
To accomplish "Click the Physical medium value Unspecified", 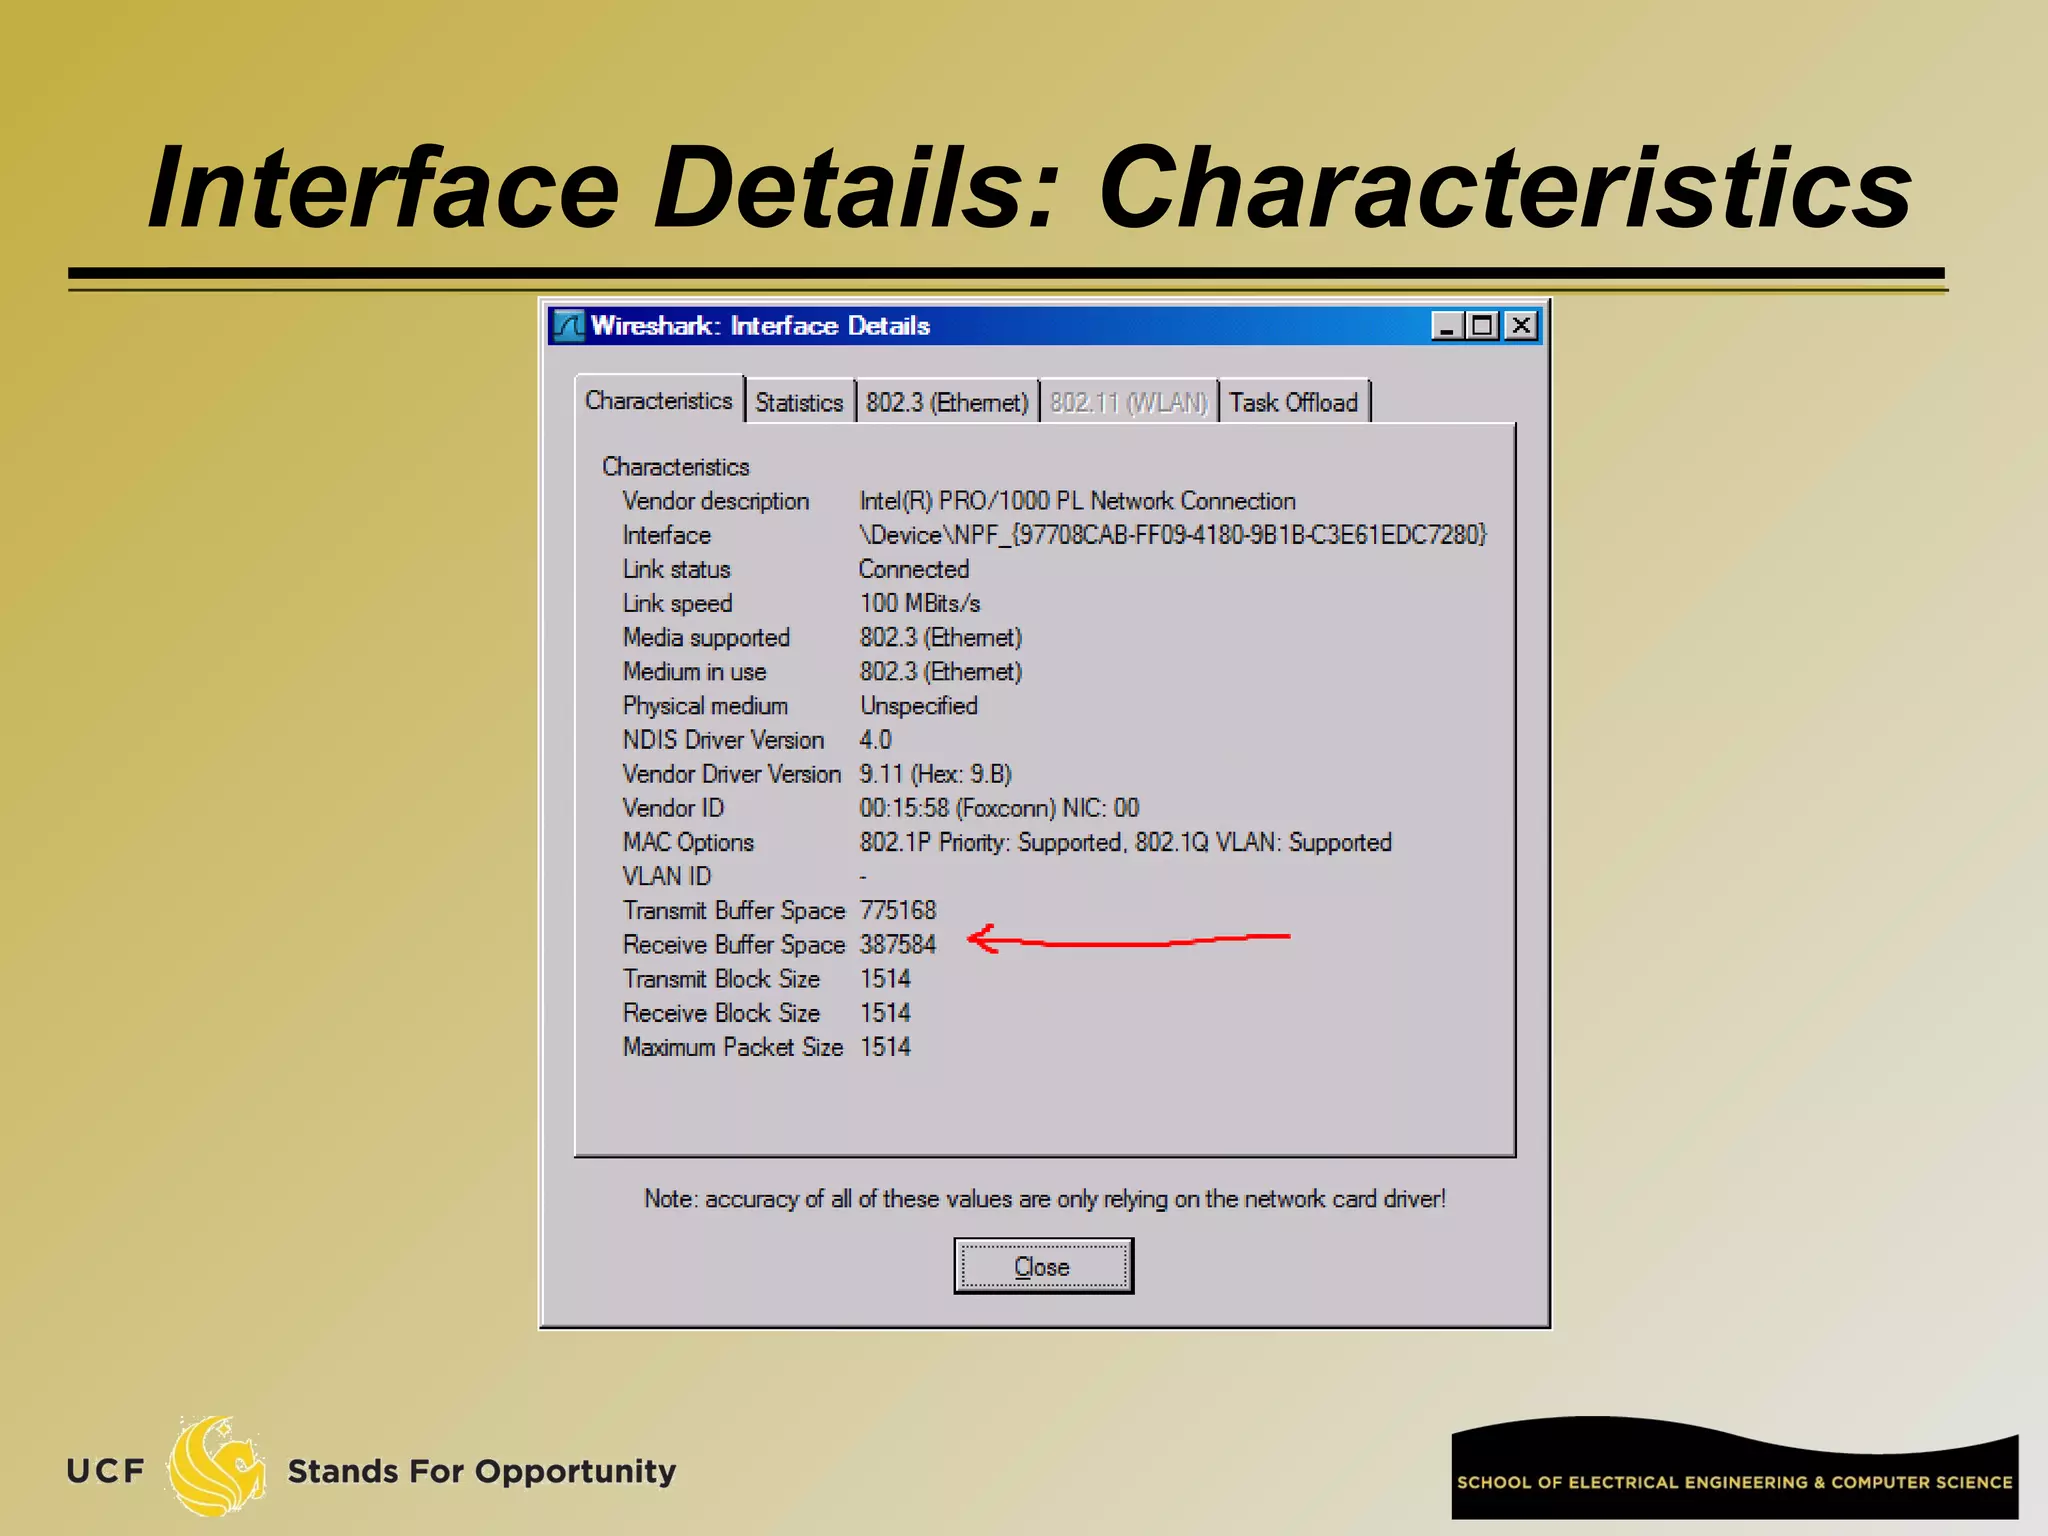I will click(919, 705).
